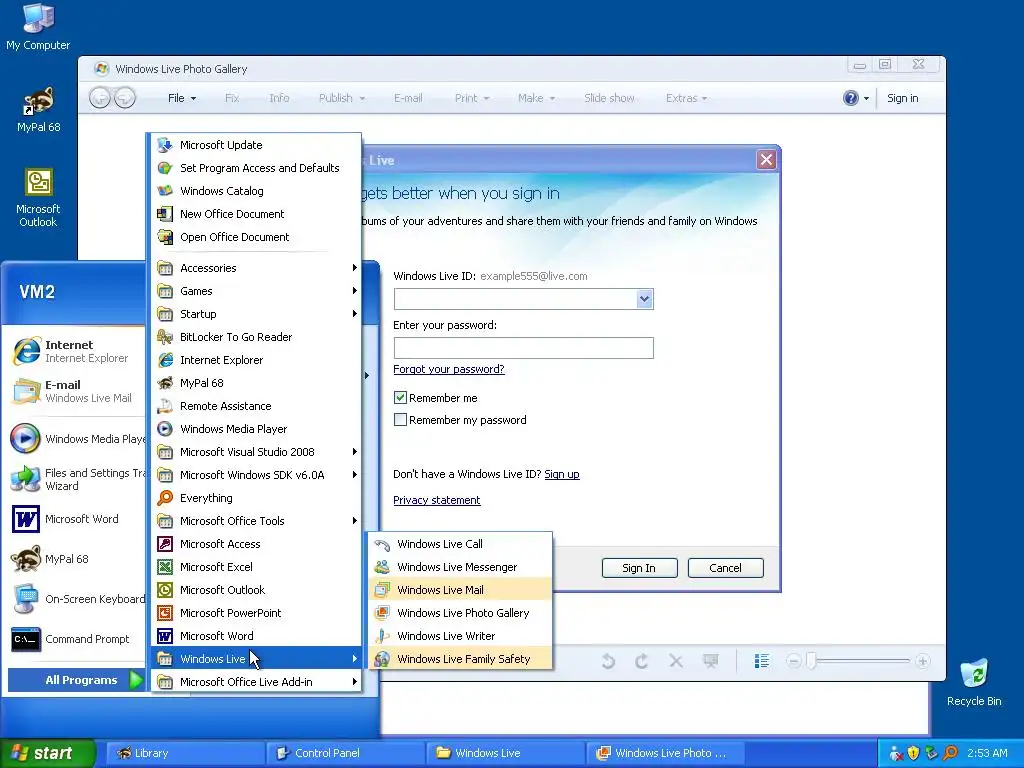Select My Computer desktop icon
This screenshot has width=1024, height=768.
tap(38, 26)
